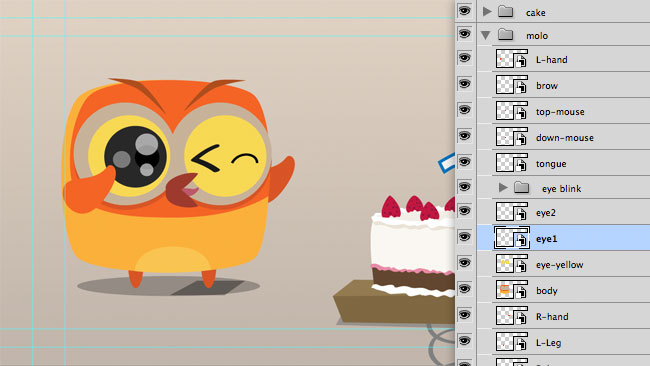Screen dimensions: 650x366
Task: Click the brow layer name
Action: [x=547, y=86]
